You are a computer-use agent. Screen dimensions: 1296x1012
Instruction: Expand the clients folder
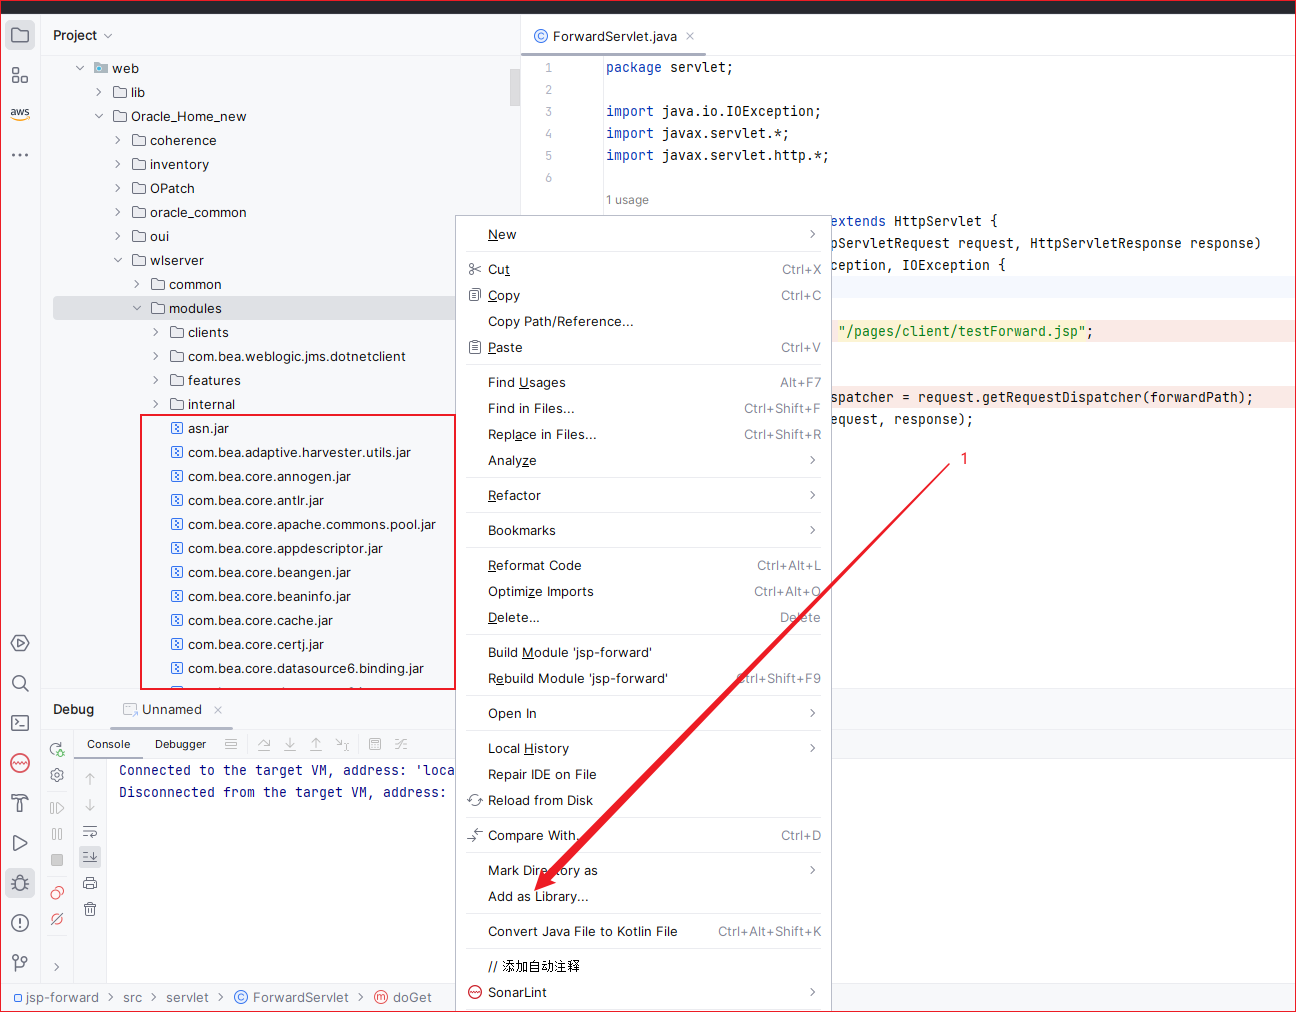[156, 332]
